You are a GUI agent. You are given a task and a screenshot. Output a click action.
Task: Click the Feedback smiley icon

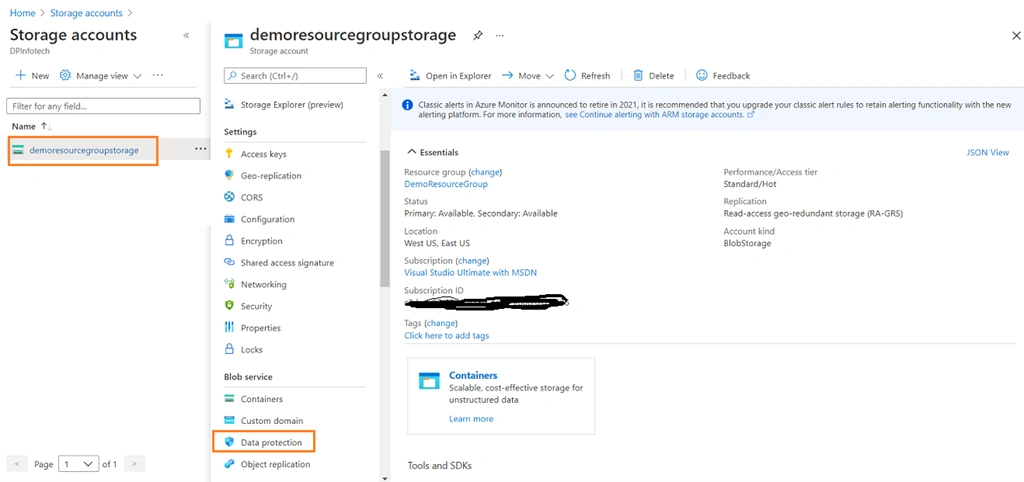(x=702, y=76)
